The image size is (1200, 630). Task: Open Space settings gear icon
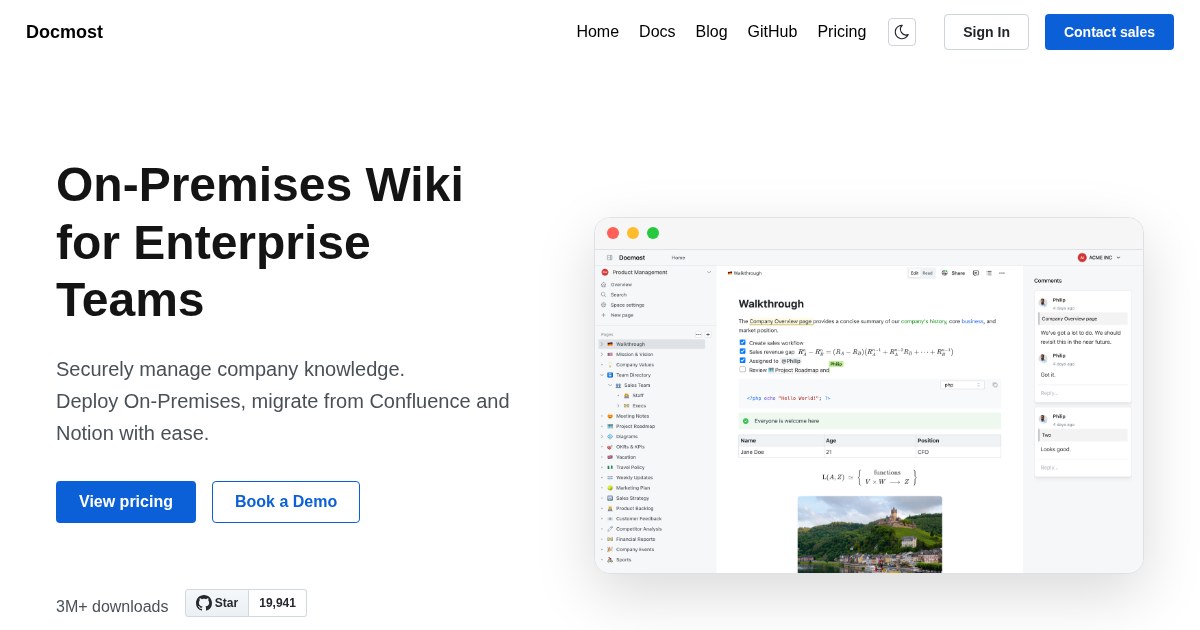(603, 305)
